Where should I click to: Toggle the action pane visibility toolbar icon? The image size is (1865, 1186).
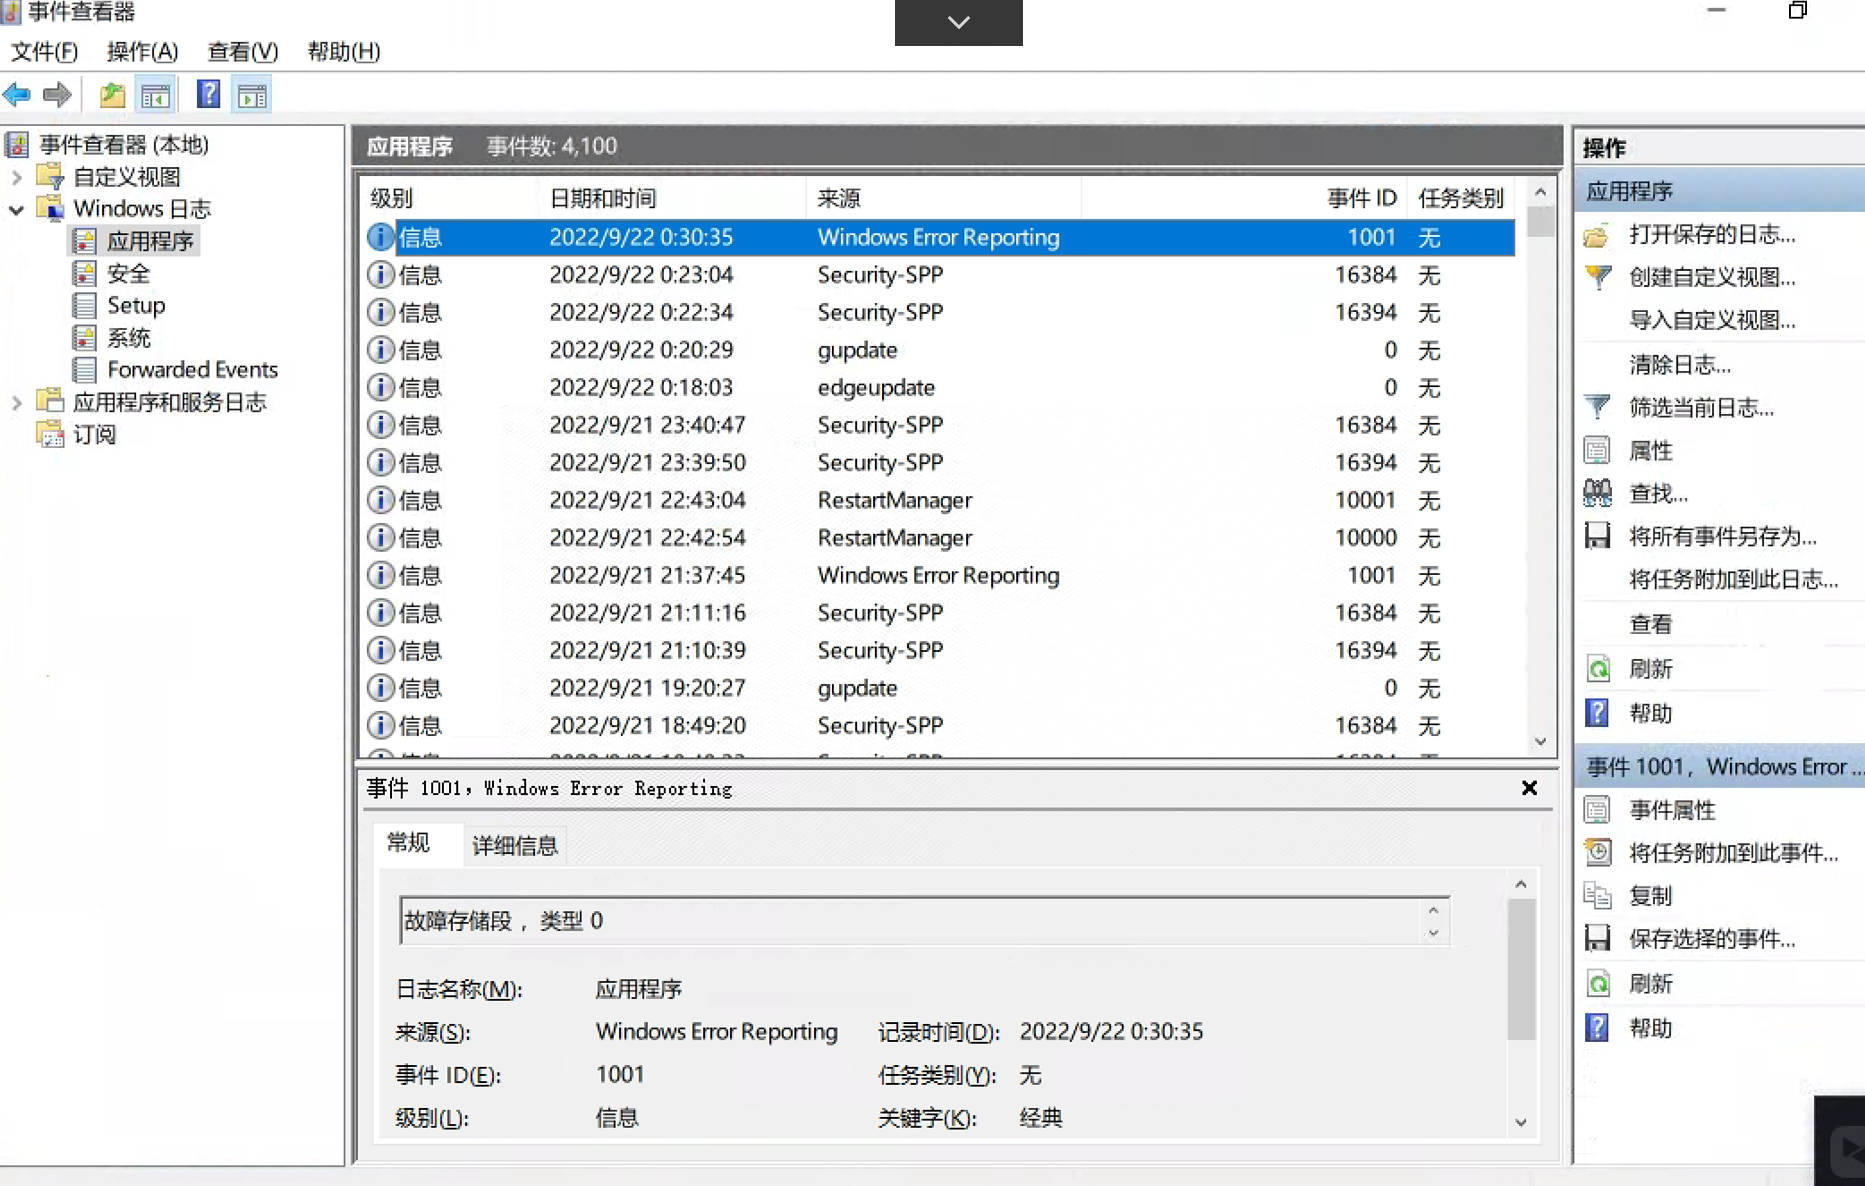251,94
